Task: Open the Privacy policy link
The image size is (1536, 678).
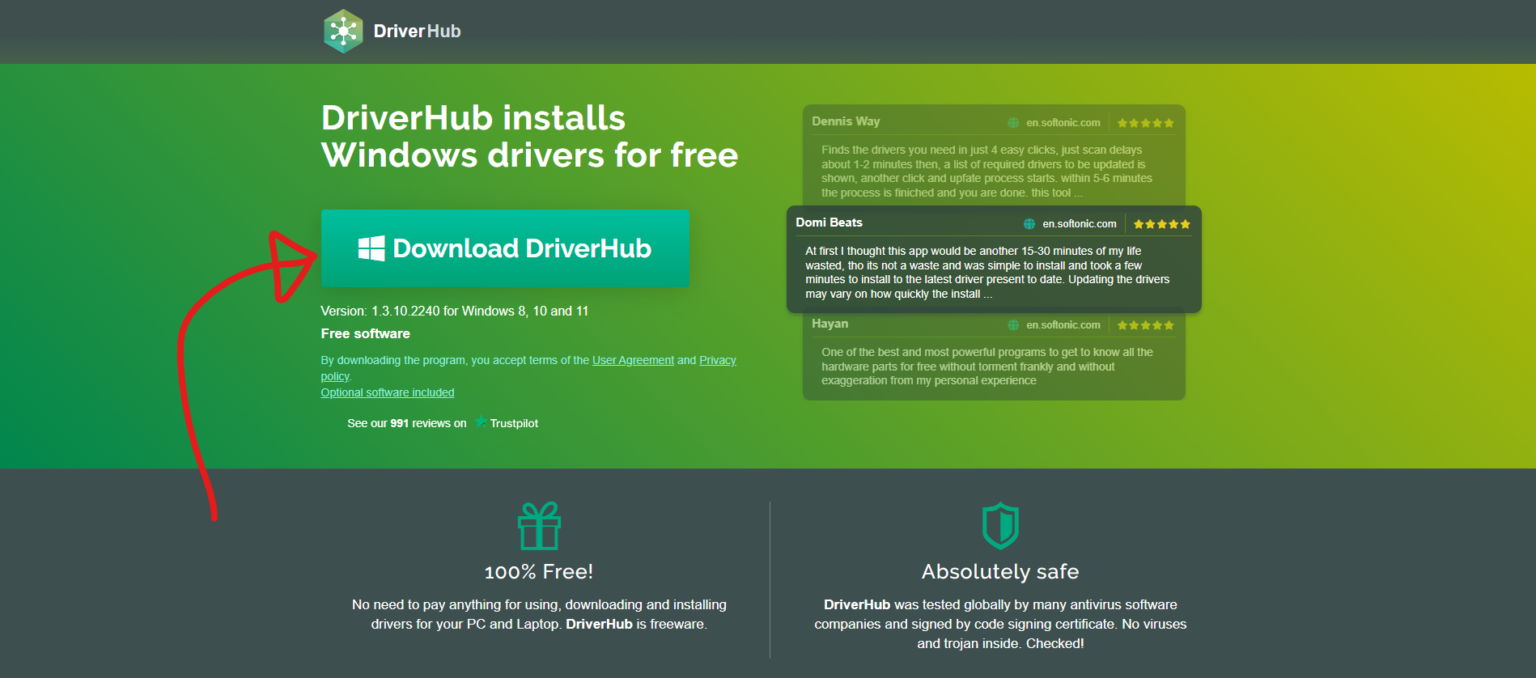Action: tap(717, 360)
